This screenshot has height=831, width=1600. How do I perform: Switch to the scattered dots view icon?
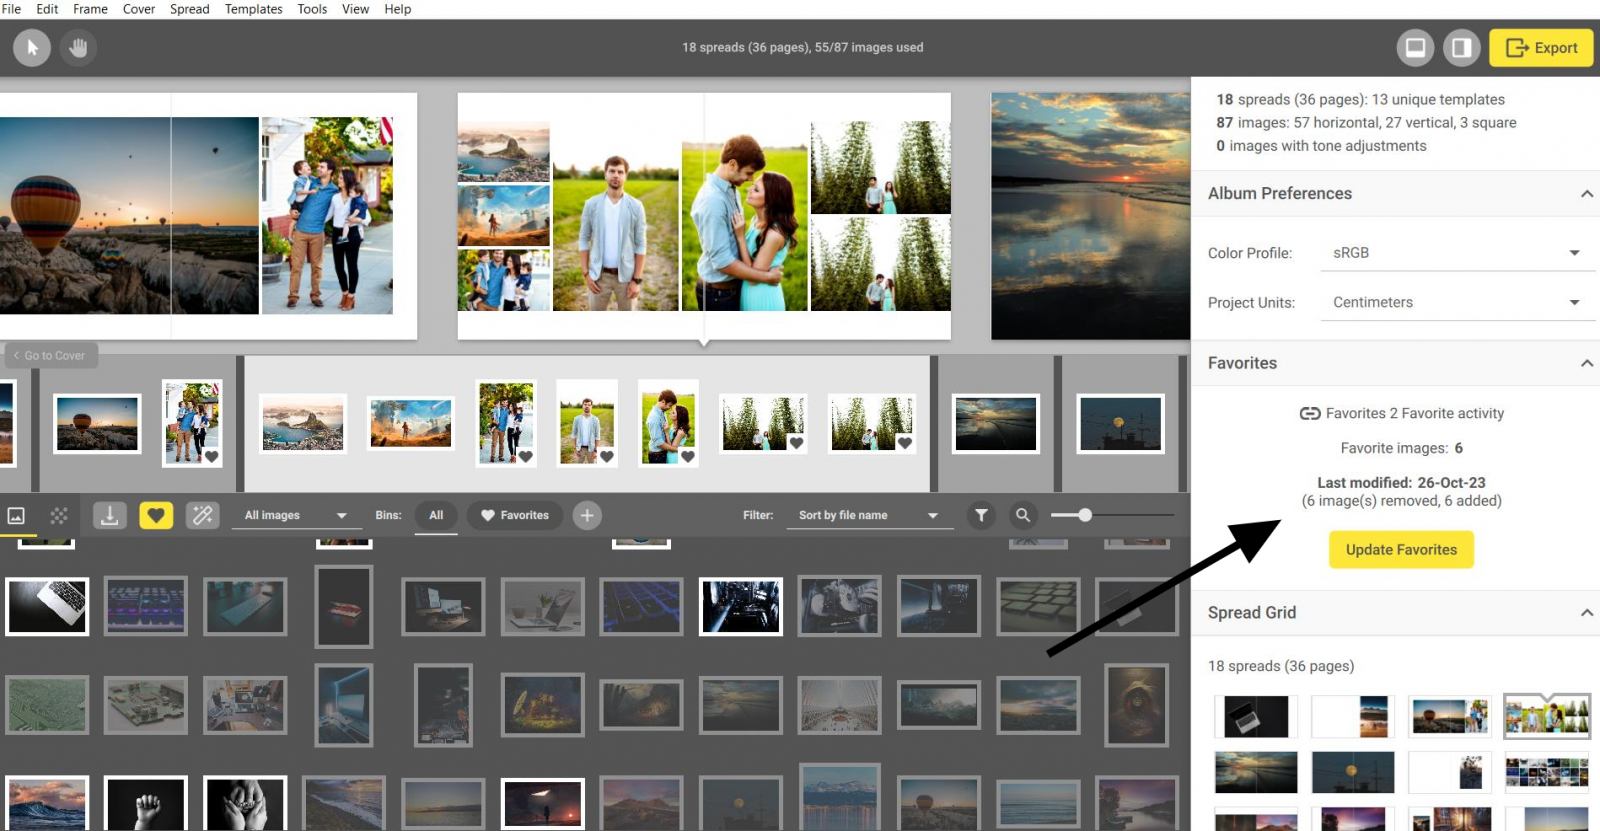(x=59, y=516)
